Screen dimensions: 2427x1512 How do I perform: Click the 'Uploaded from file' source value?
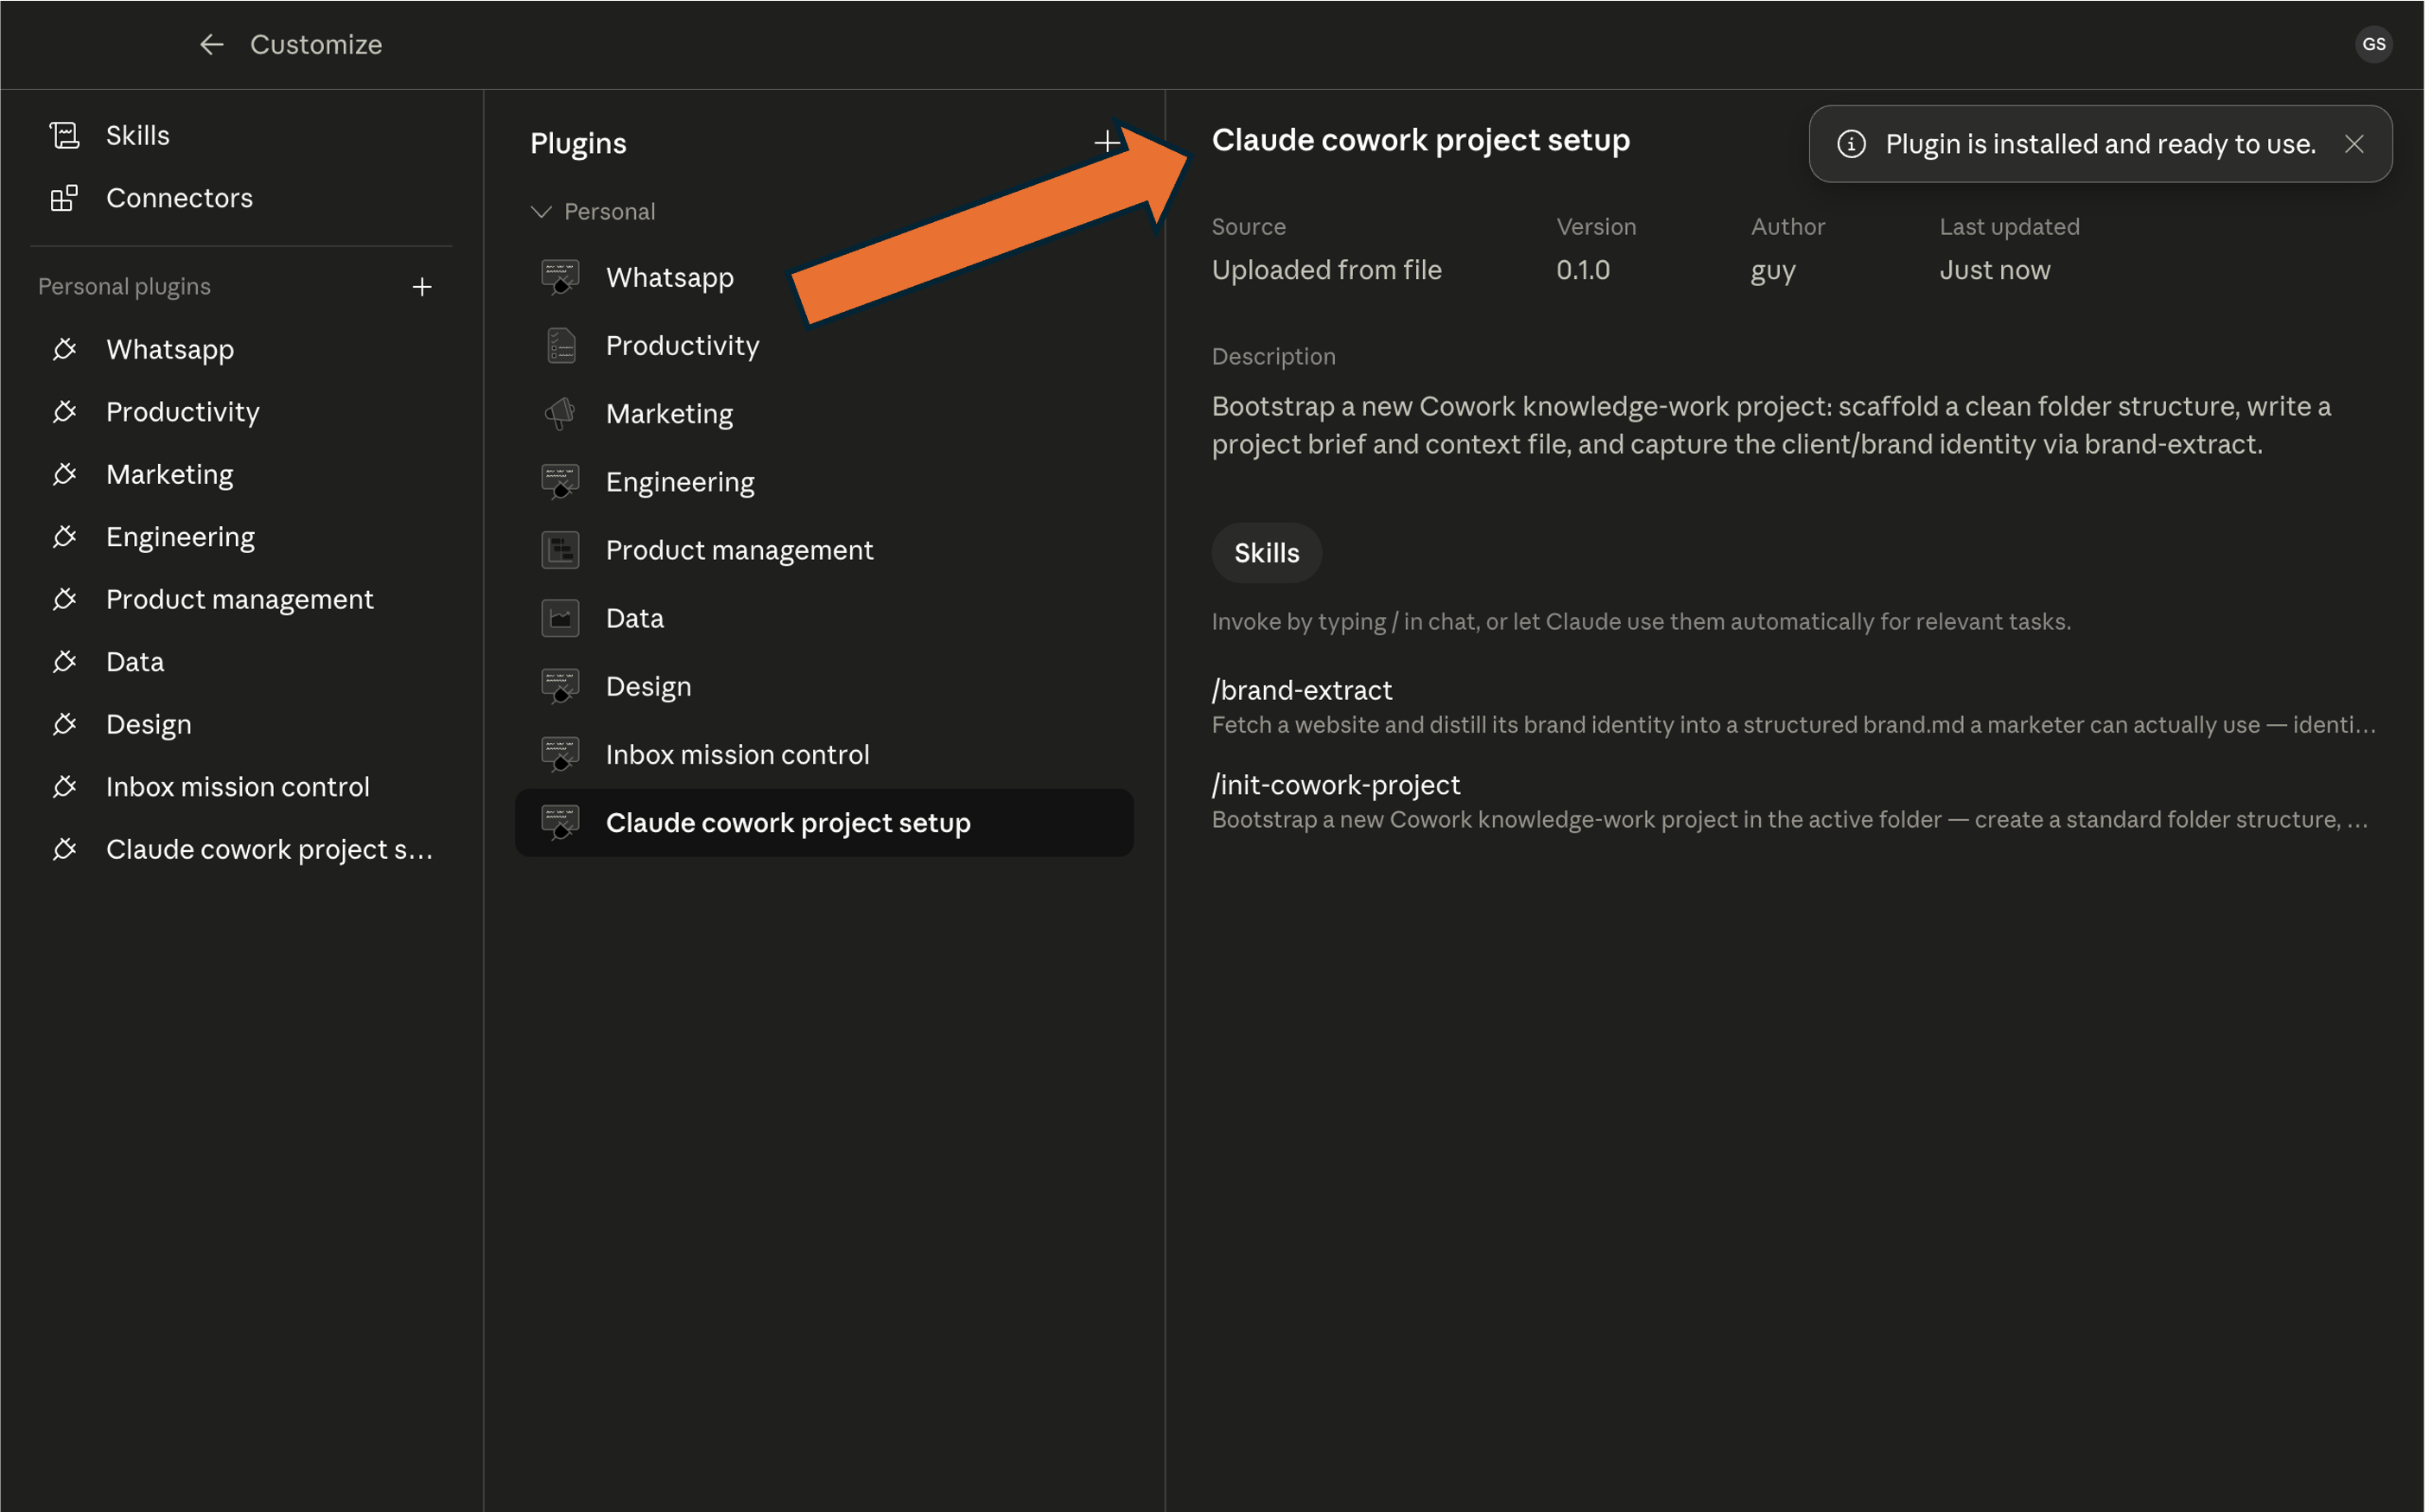1326,270
